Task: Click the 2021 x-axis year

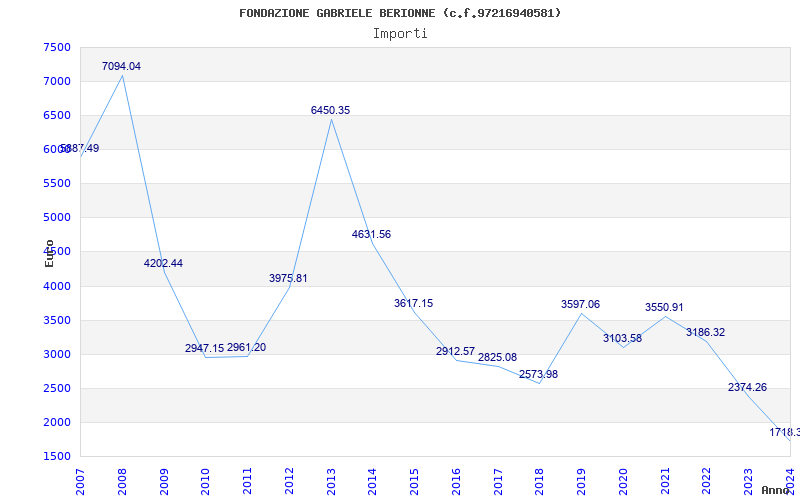Action: [665, 481]
